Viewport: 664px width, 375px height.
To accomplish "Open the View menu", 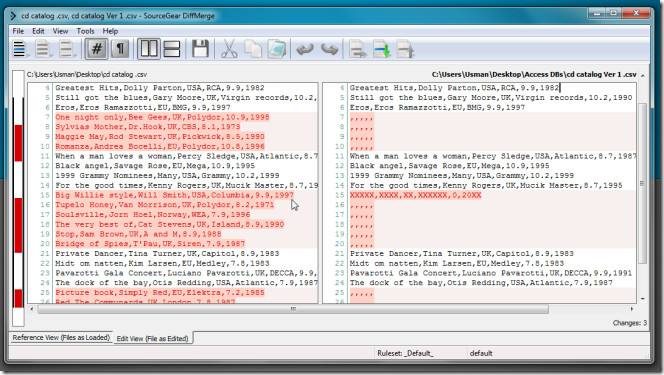I will 60,31.
